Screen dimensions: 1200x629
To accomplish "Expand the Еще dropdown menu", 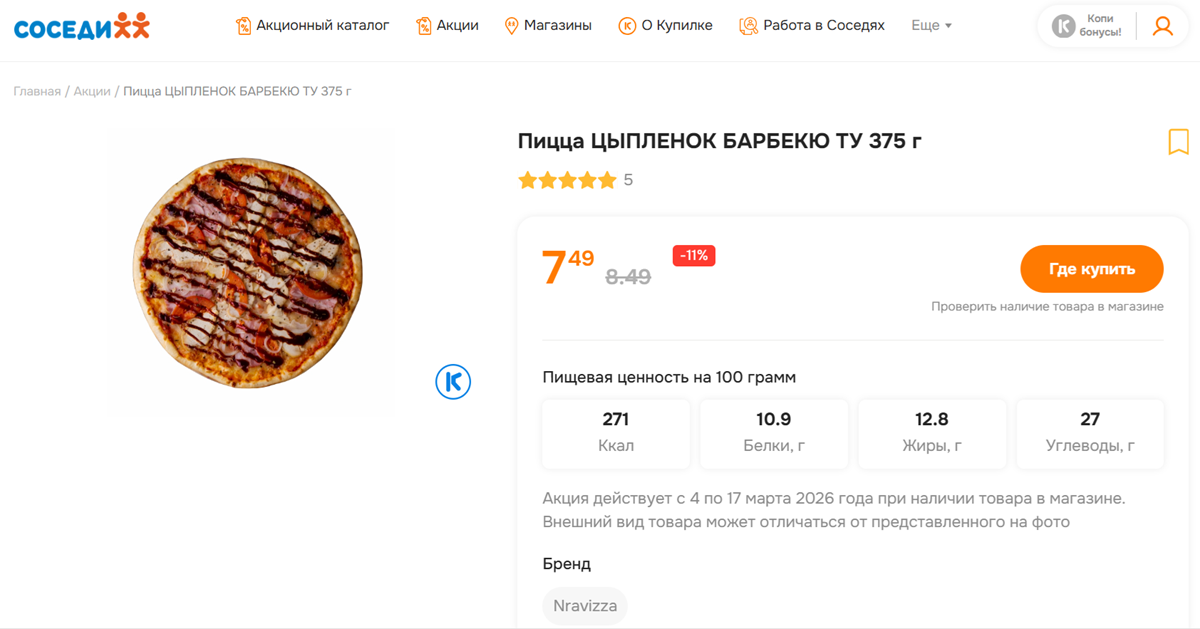I will pos(930,26).
